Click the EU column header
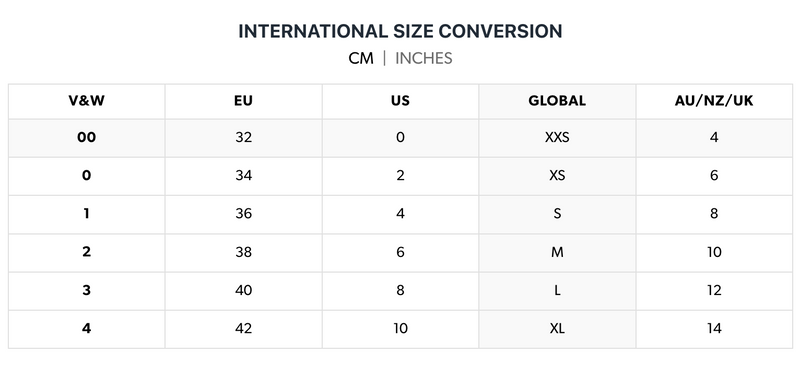The width and height of the screenshot is (800, 376). 243,101
